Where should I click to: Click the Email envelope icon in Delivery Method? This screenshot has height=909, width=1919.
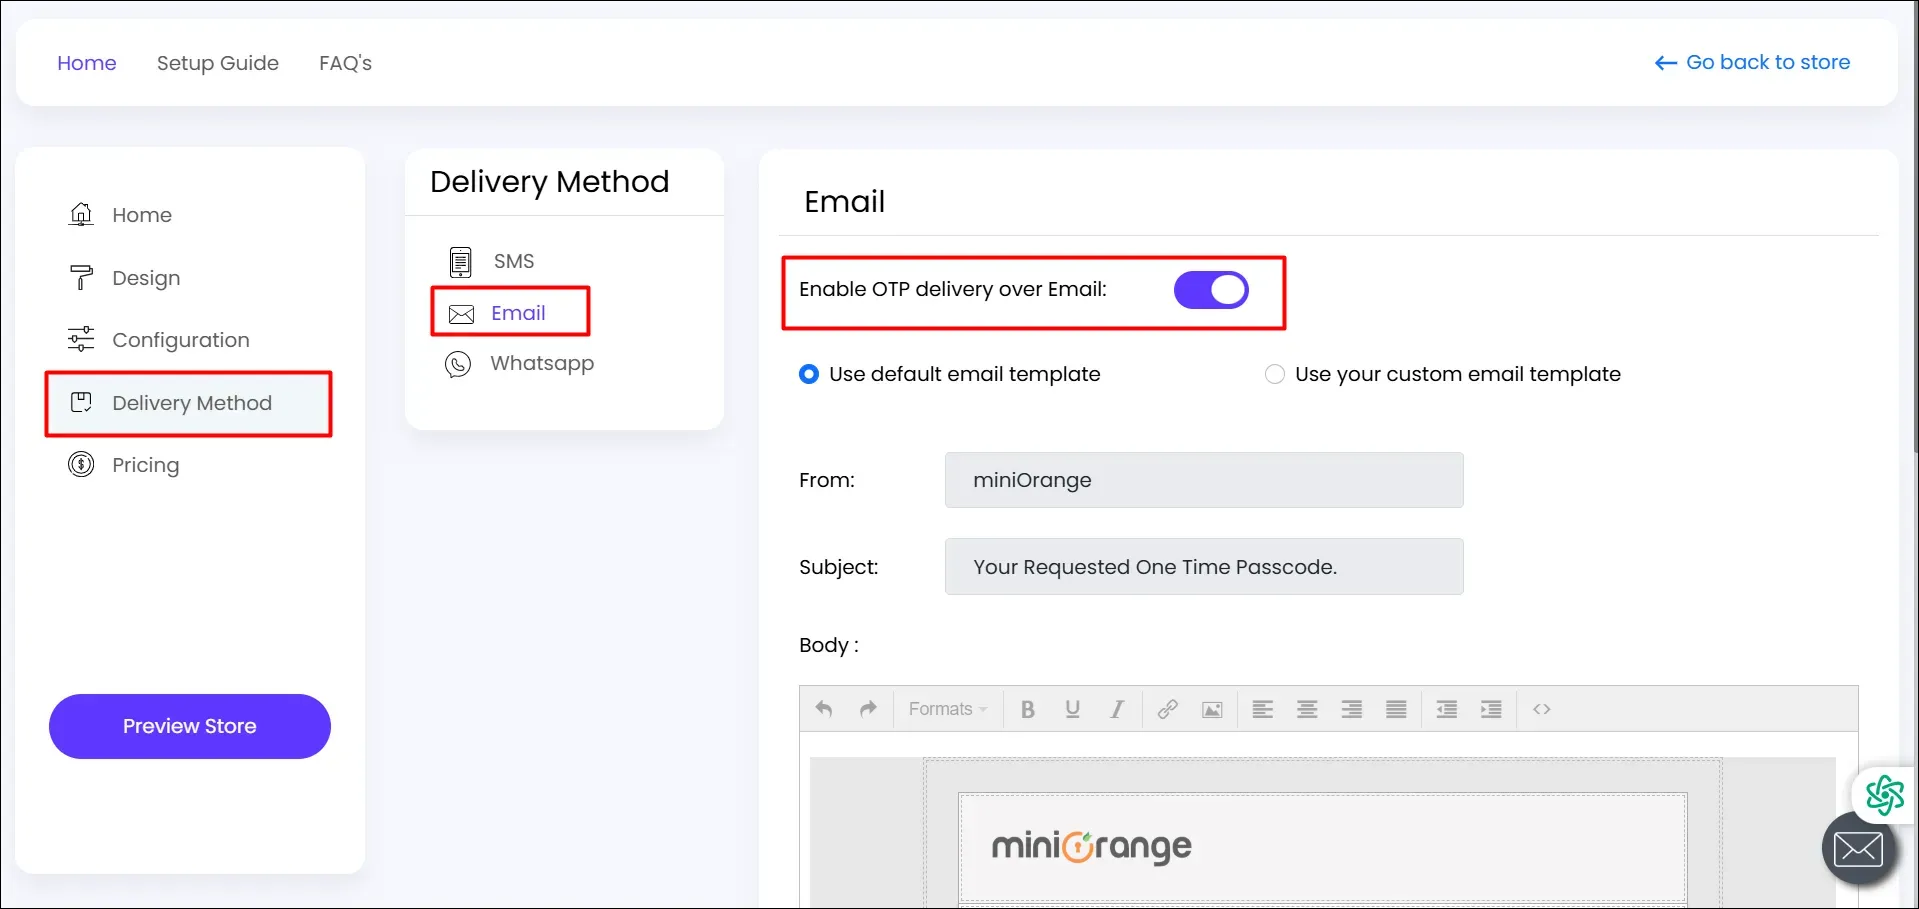pos(461,314)
